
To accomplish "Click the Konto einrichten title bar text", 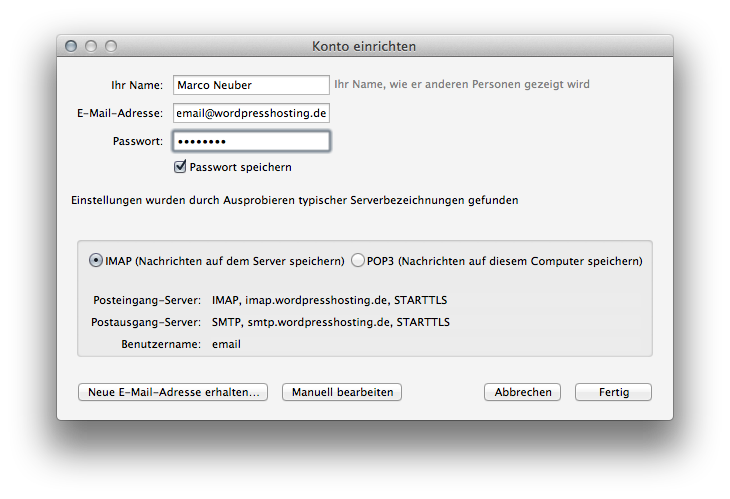I will pos(364,46).
